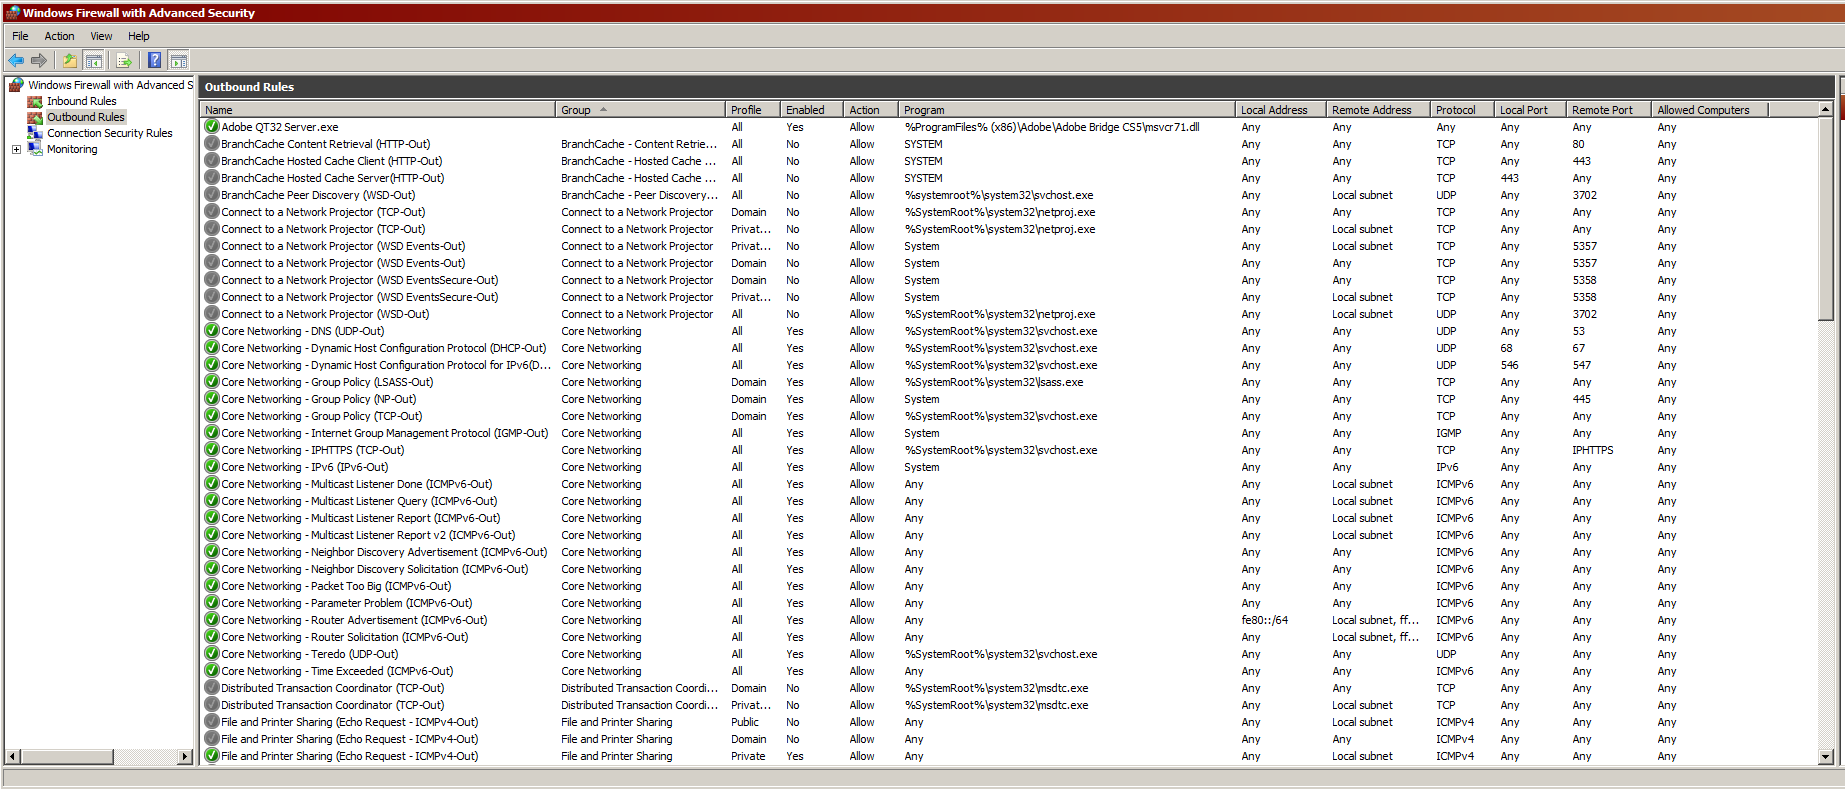Sort by the Profile column header

[752, 110]
